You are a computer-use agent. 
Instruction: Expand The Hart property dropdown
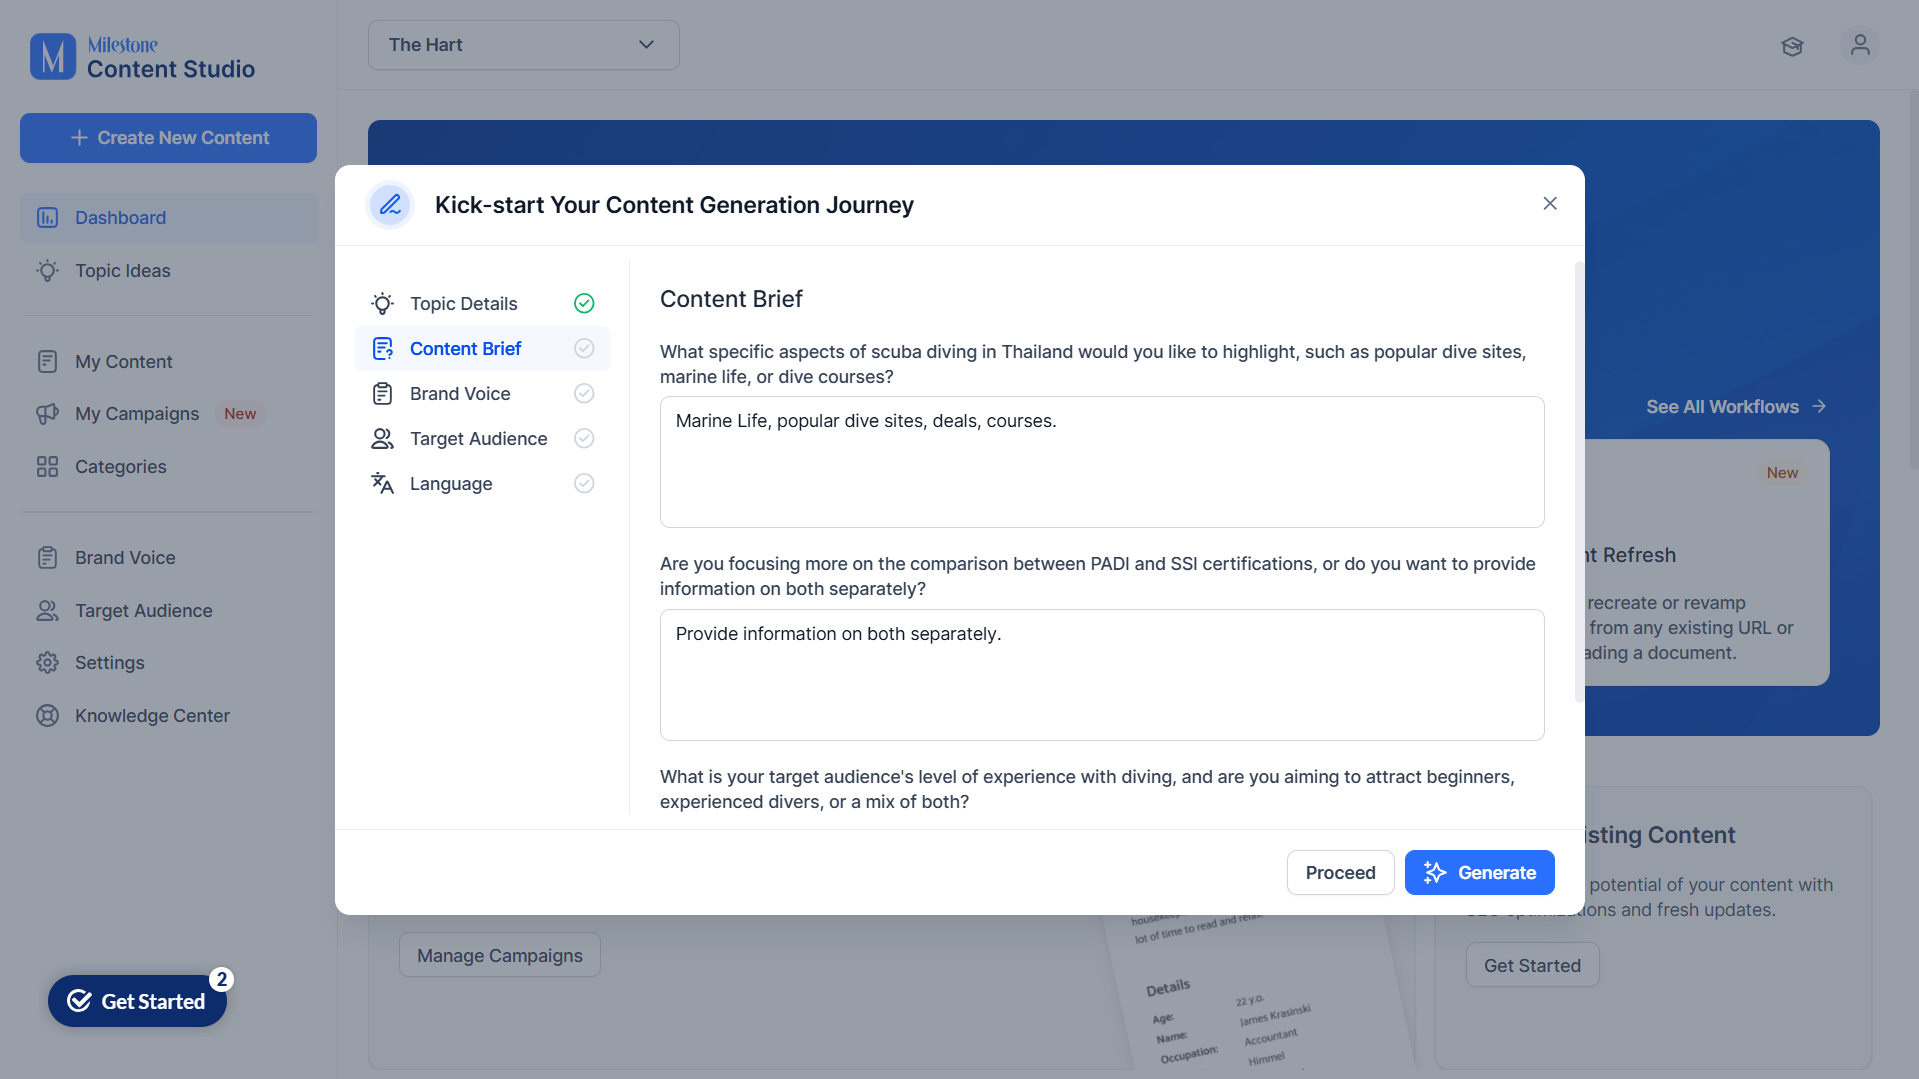coord(523,45)
